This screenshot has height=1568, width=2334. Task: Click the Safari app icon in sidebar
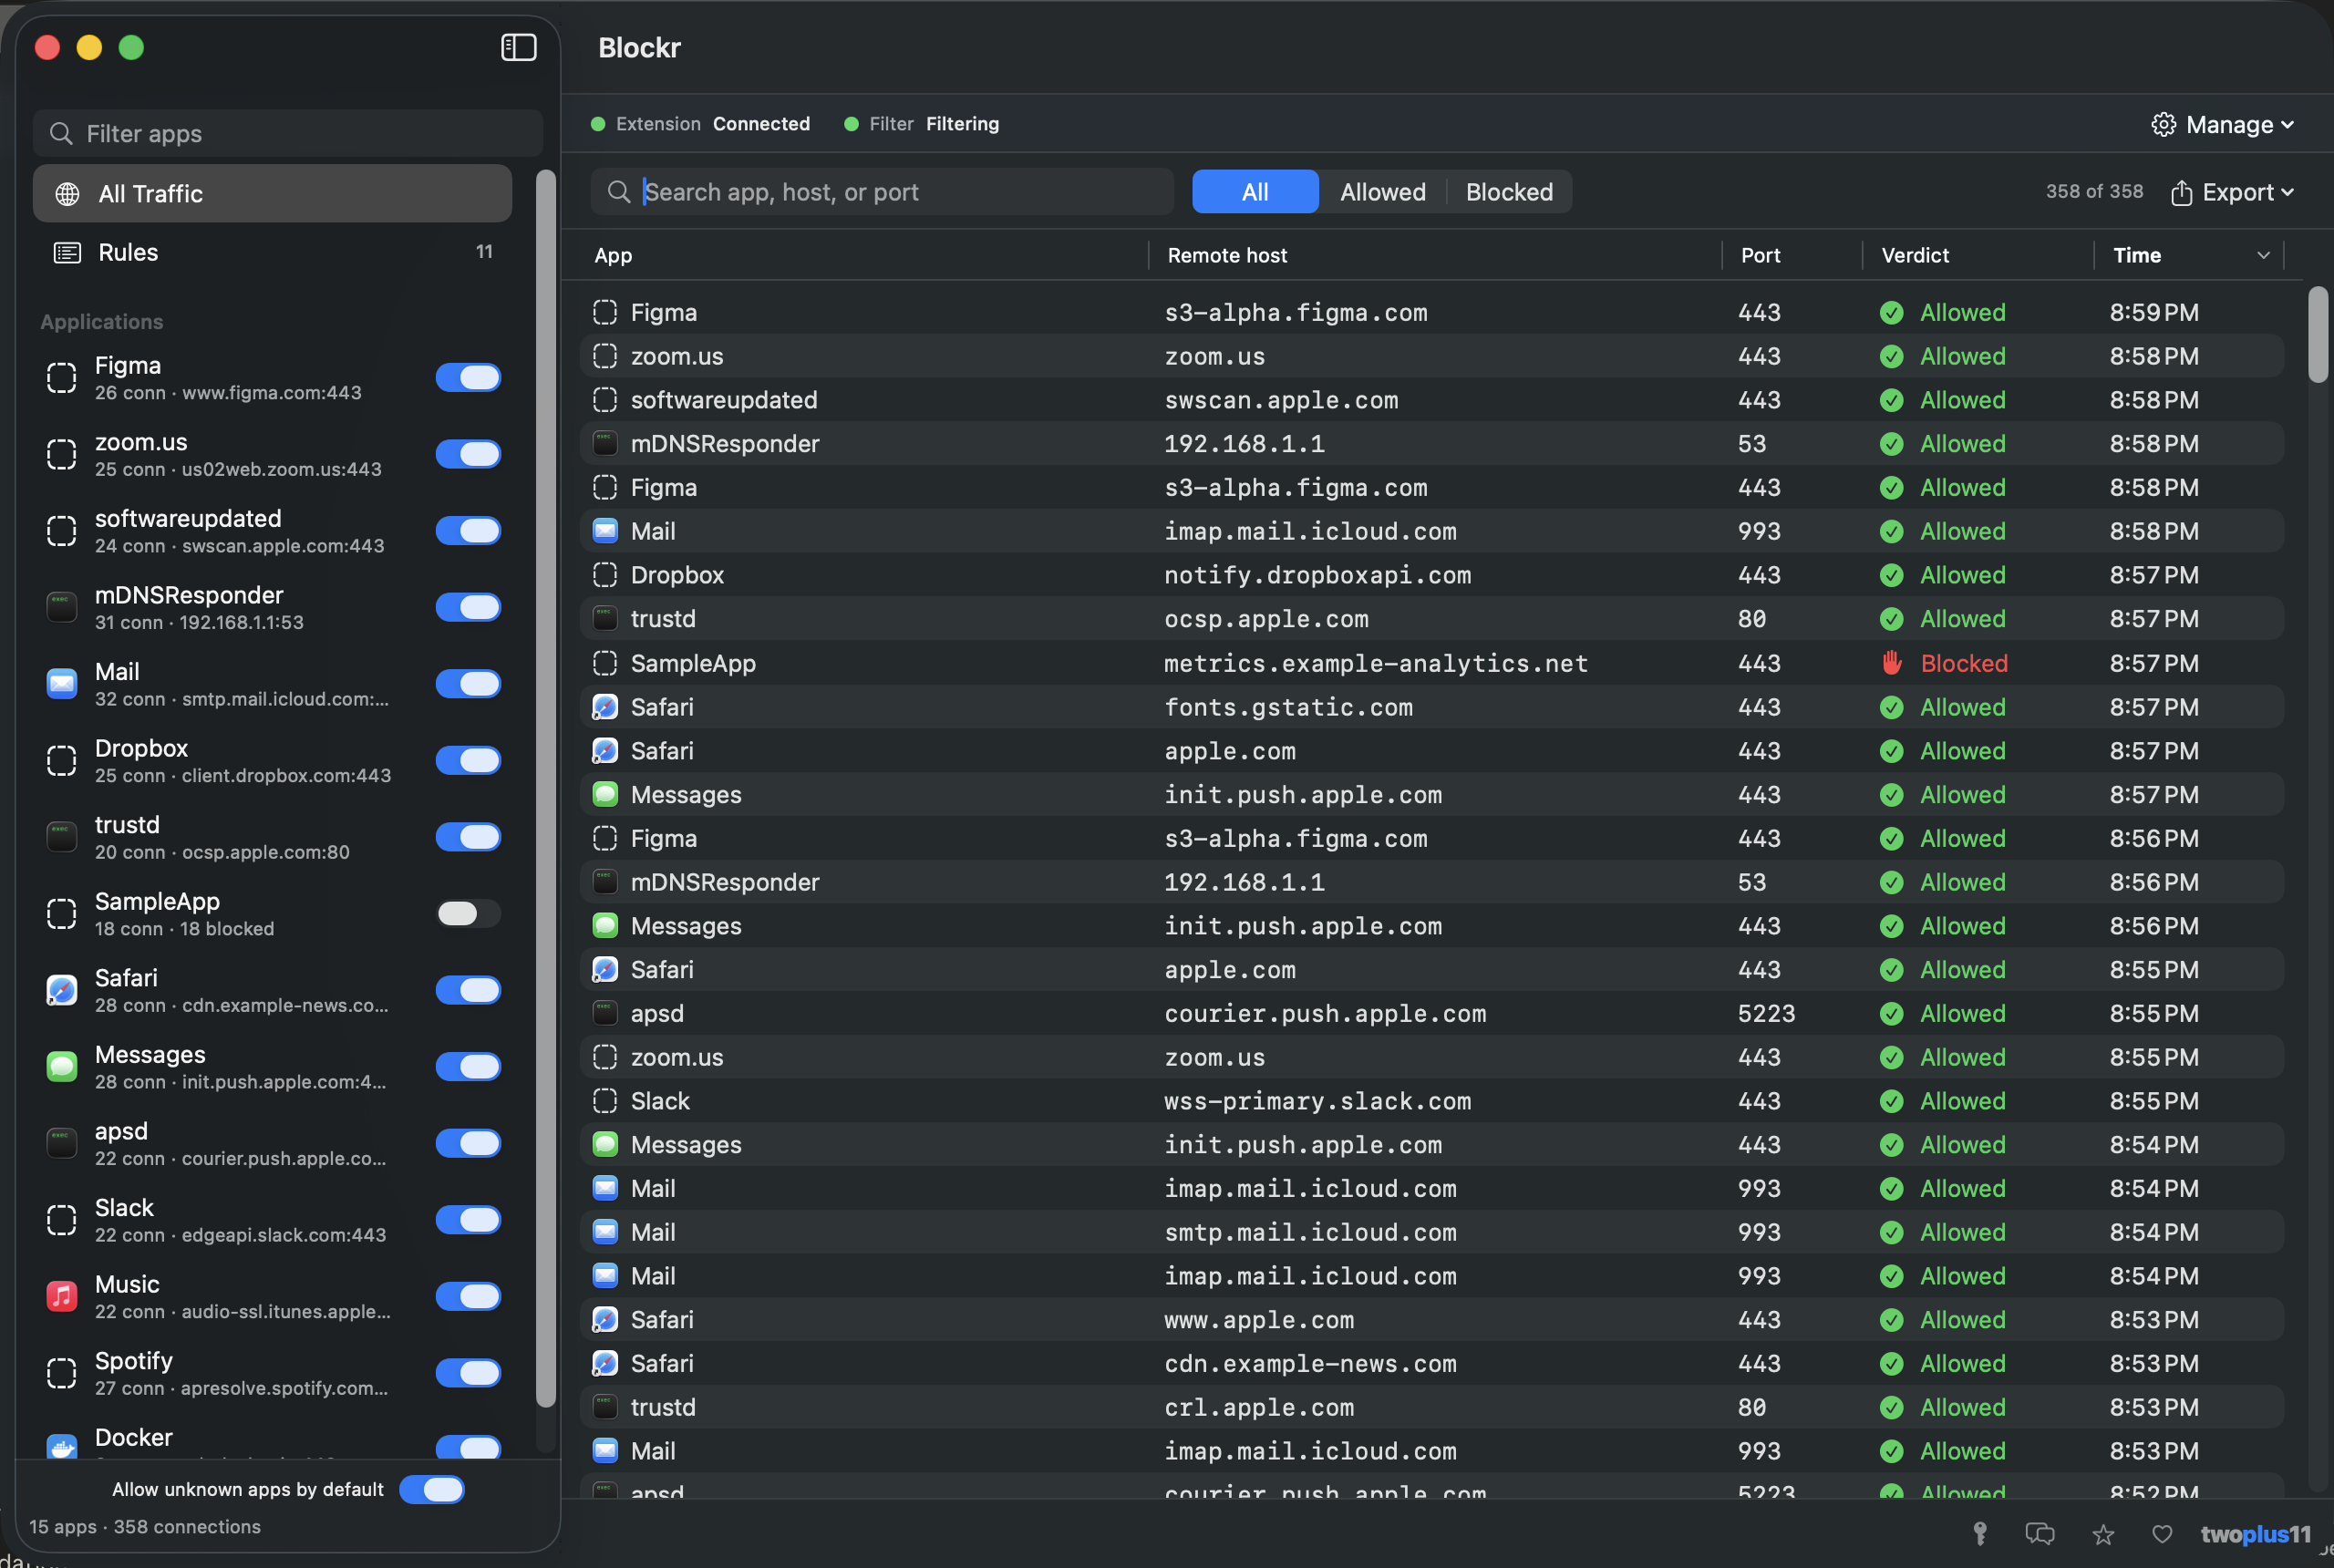tap(62, 990)
